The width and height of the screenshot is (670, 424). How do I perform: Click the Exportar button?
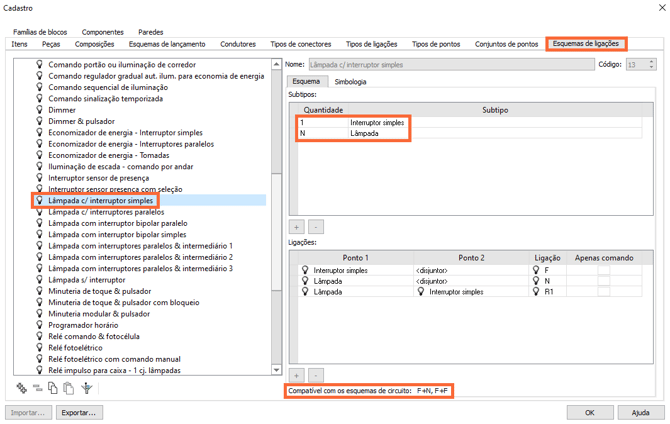[x=78, y=412]
